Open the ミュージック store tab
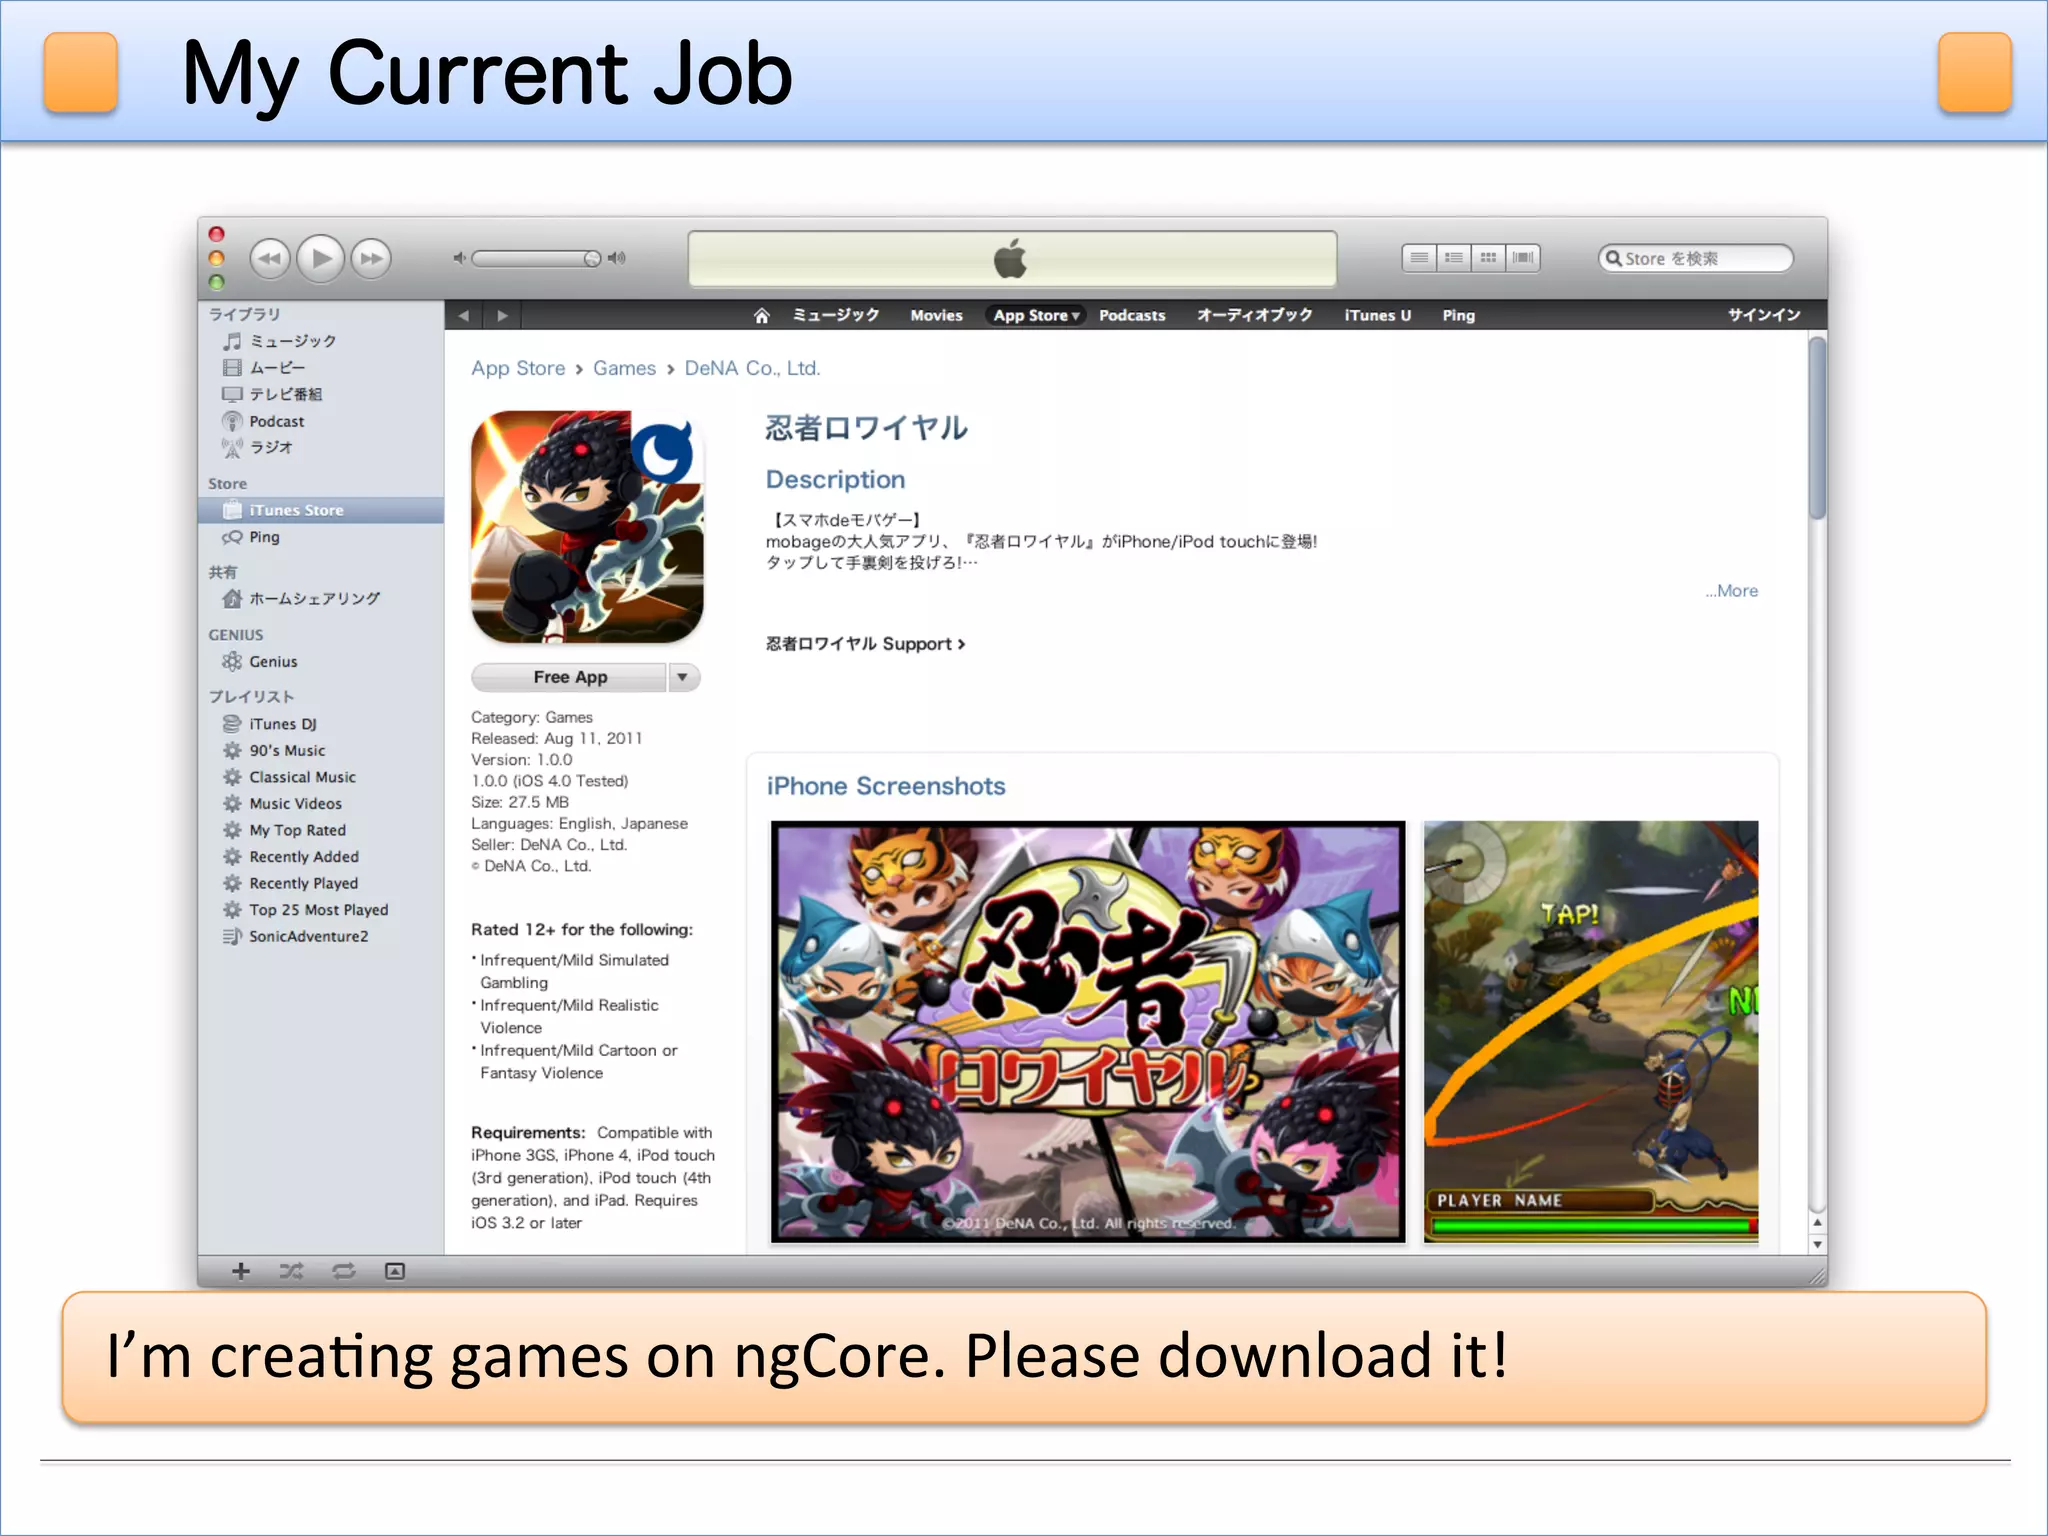 [836, 315]
